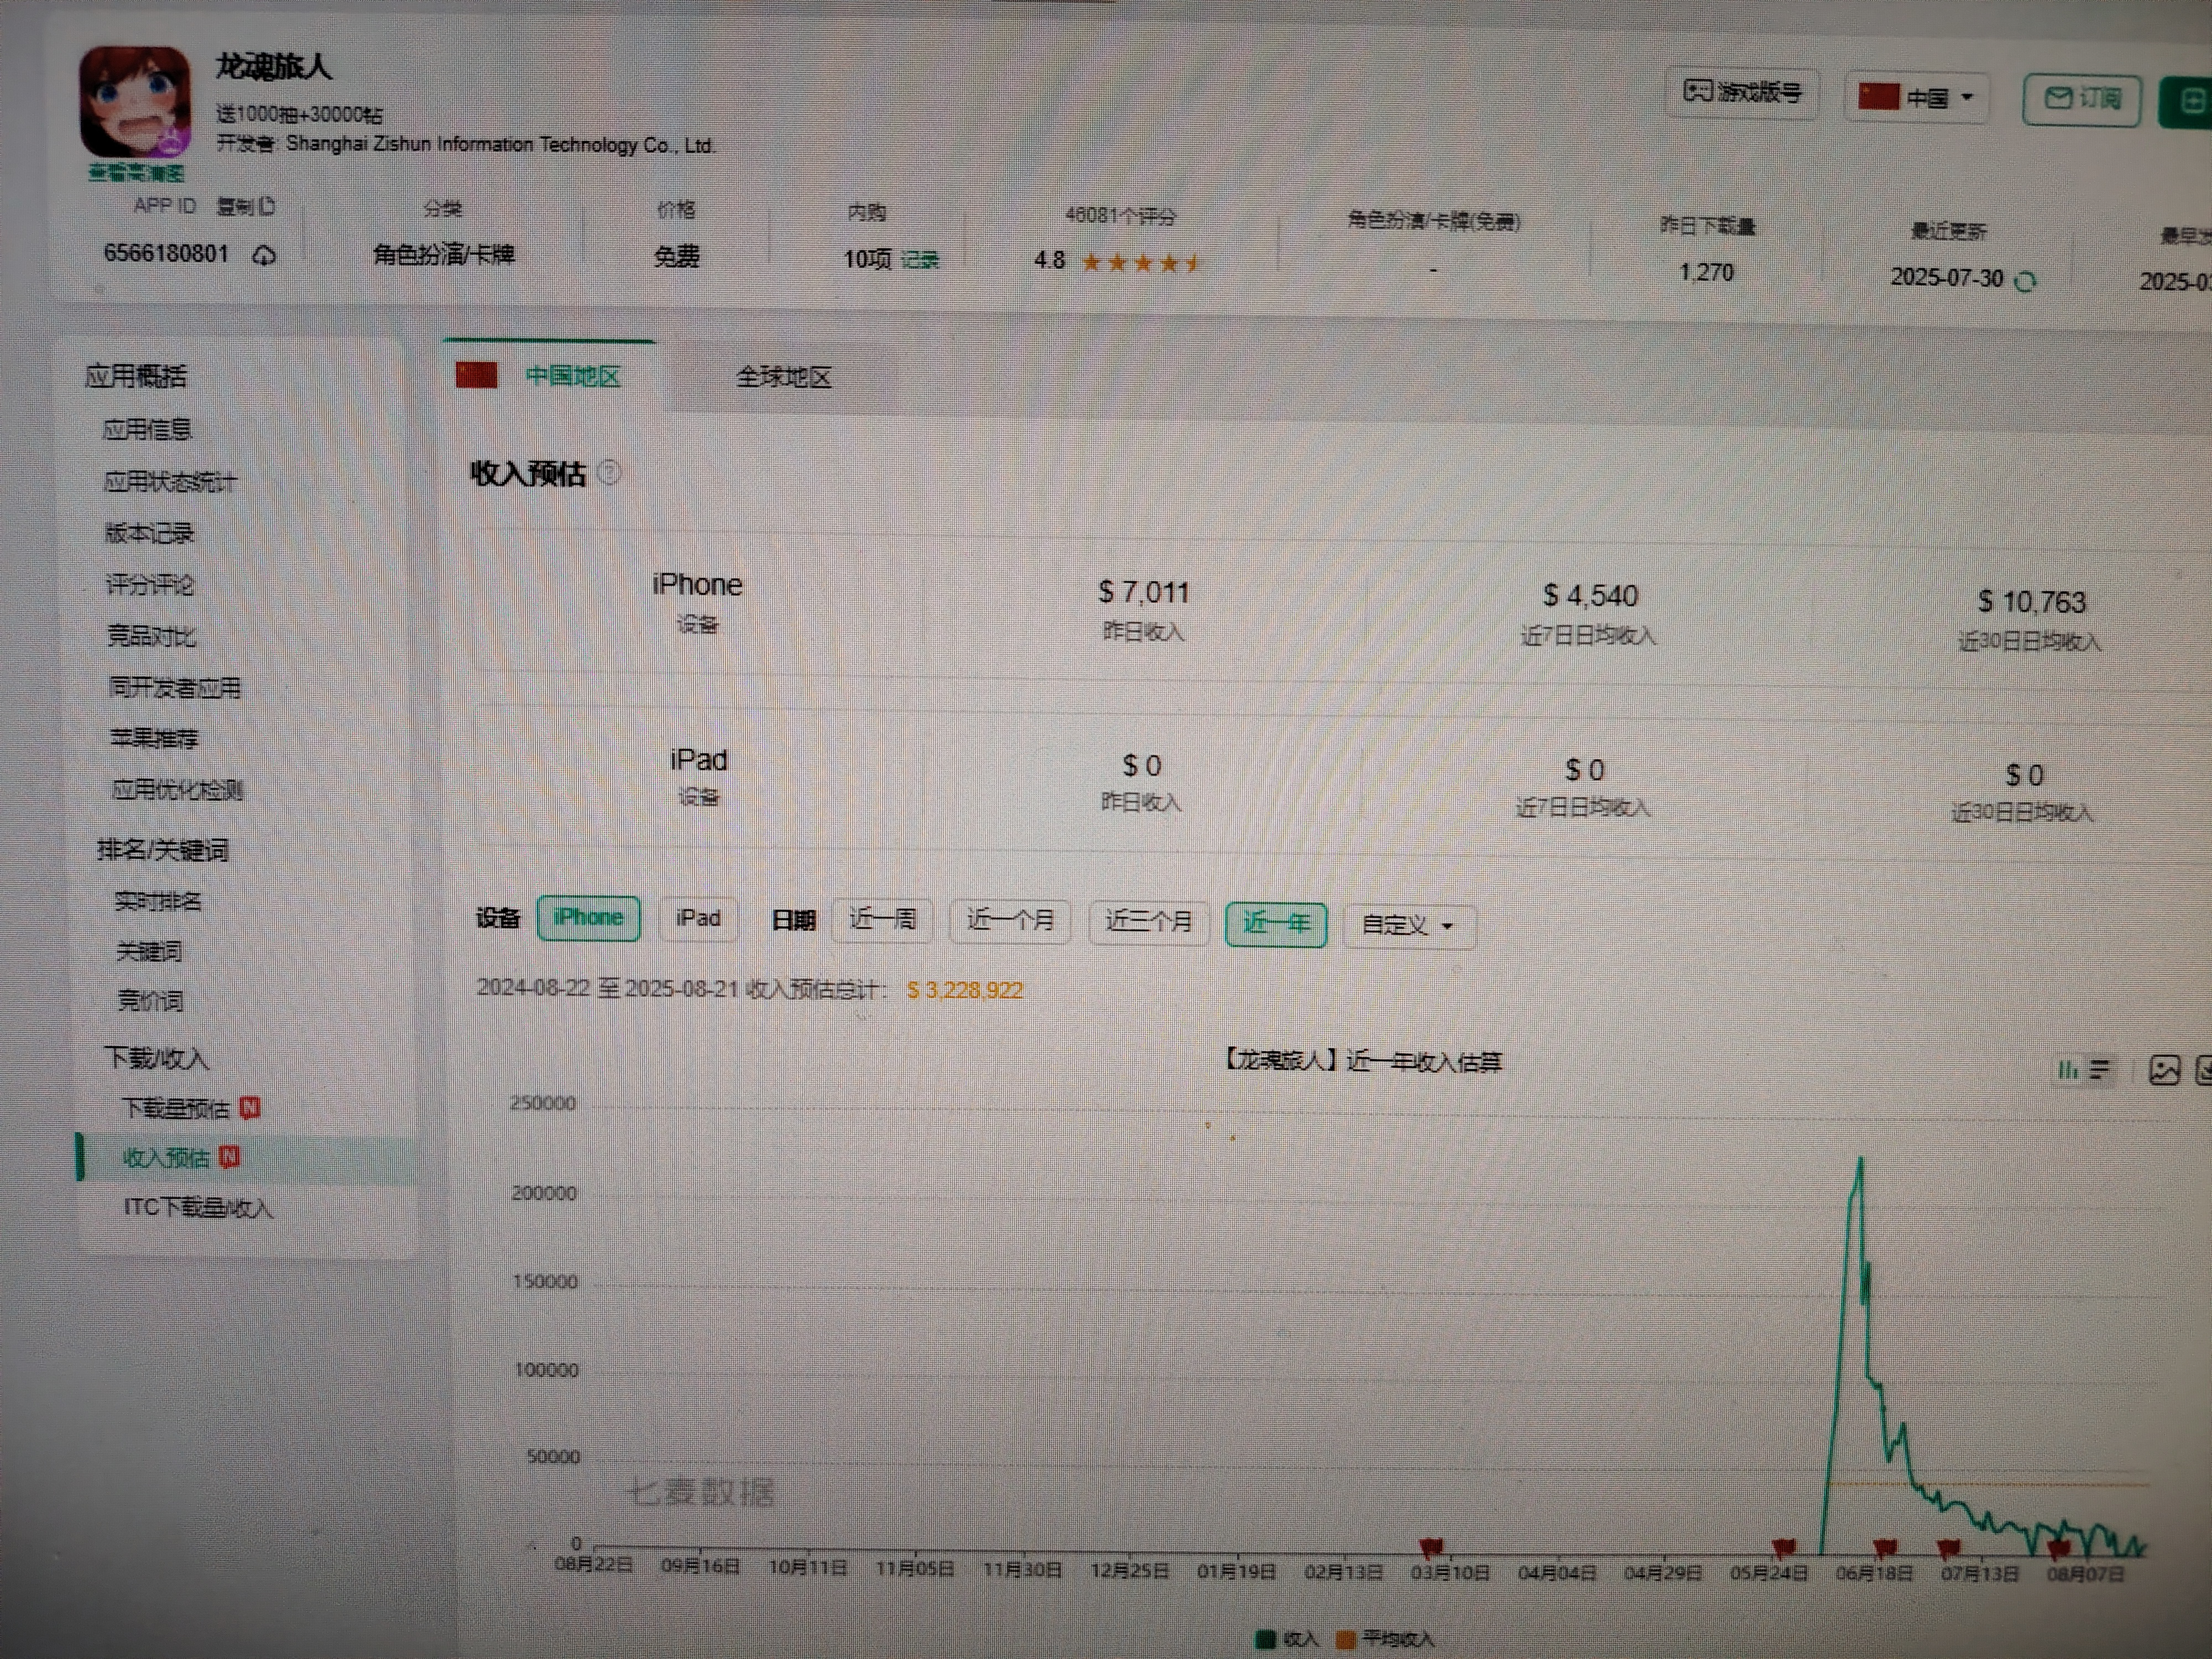2212x1659 pixels.
Task: Select iPad device filter
Action: (x=698, y=918)
